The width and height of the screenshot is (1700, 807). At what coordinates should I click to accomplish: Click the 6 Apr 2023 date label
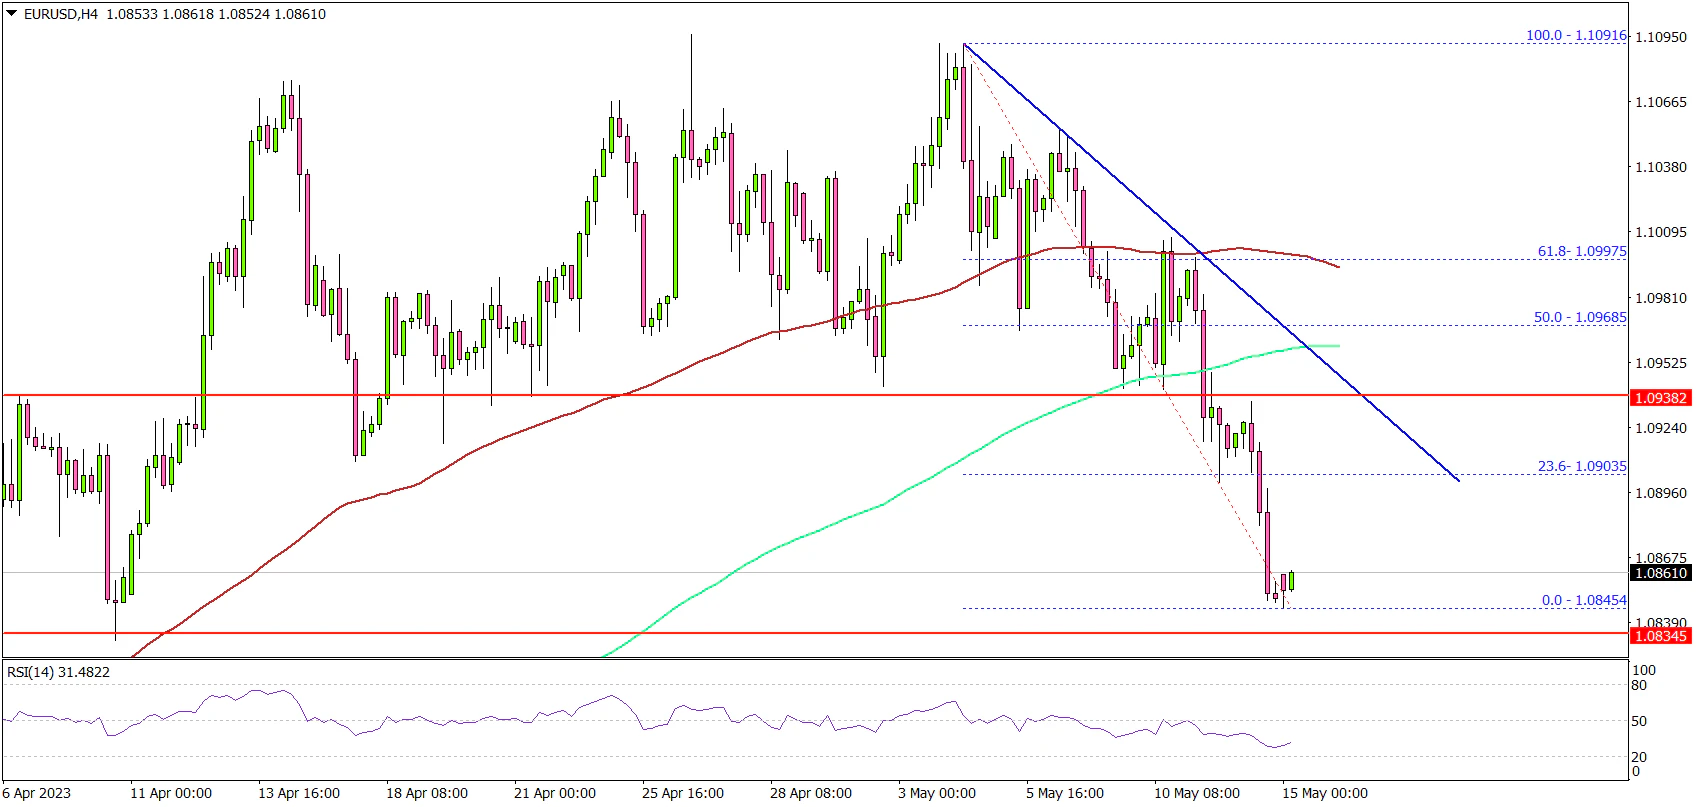click(x=37, y=793)
